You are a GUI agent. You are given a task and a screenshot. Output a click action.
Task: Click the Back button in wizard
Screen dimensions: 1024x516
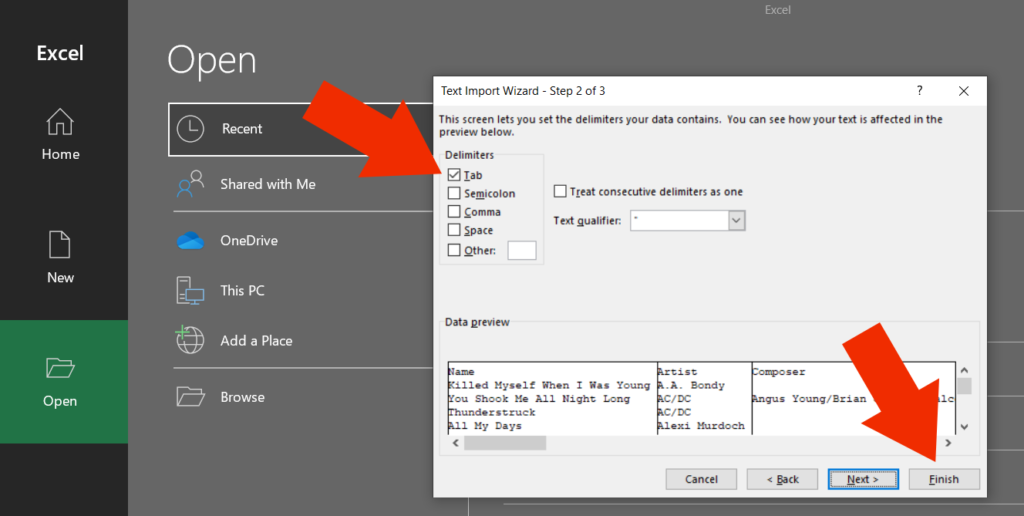[x=782, y=479]
